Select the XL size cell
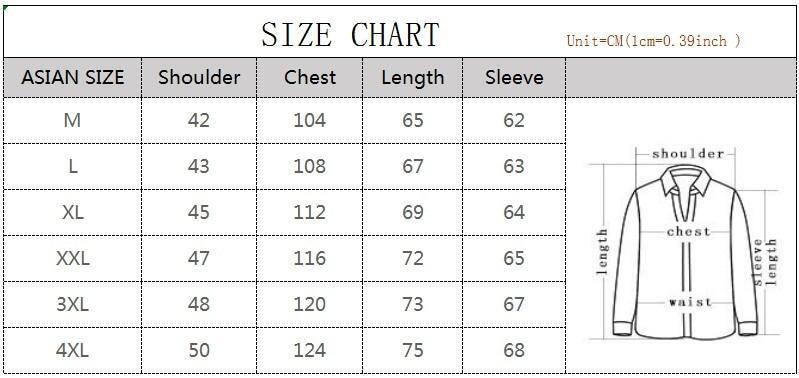Viewport: 799px width, 378px height. click(73, 212)
